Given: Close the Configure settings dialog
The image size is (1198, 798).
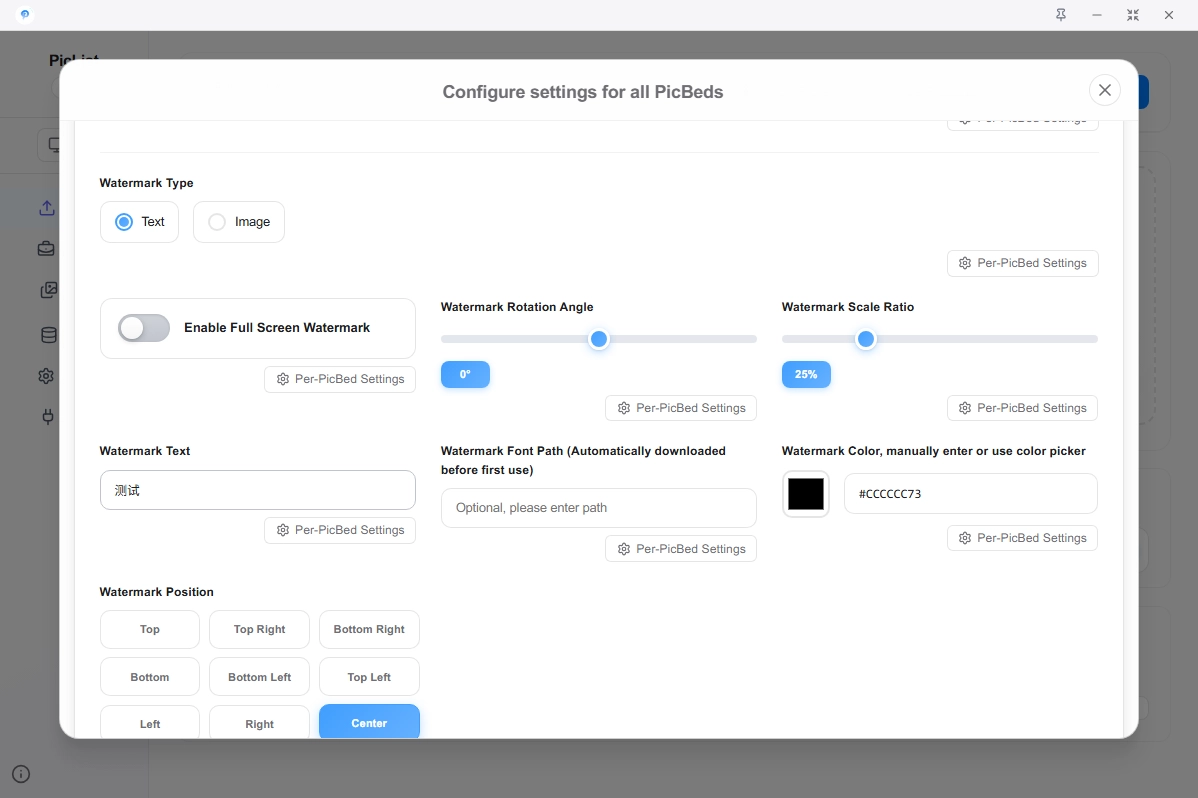Looking at the screenshot, I should pyautogui.click(x=1104, y=90).
